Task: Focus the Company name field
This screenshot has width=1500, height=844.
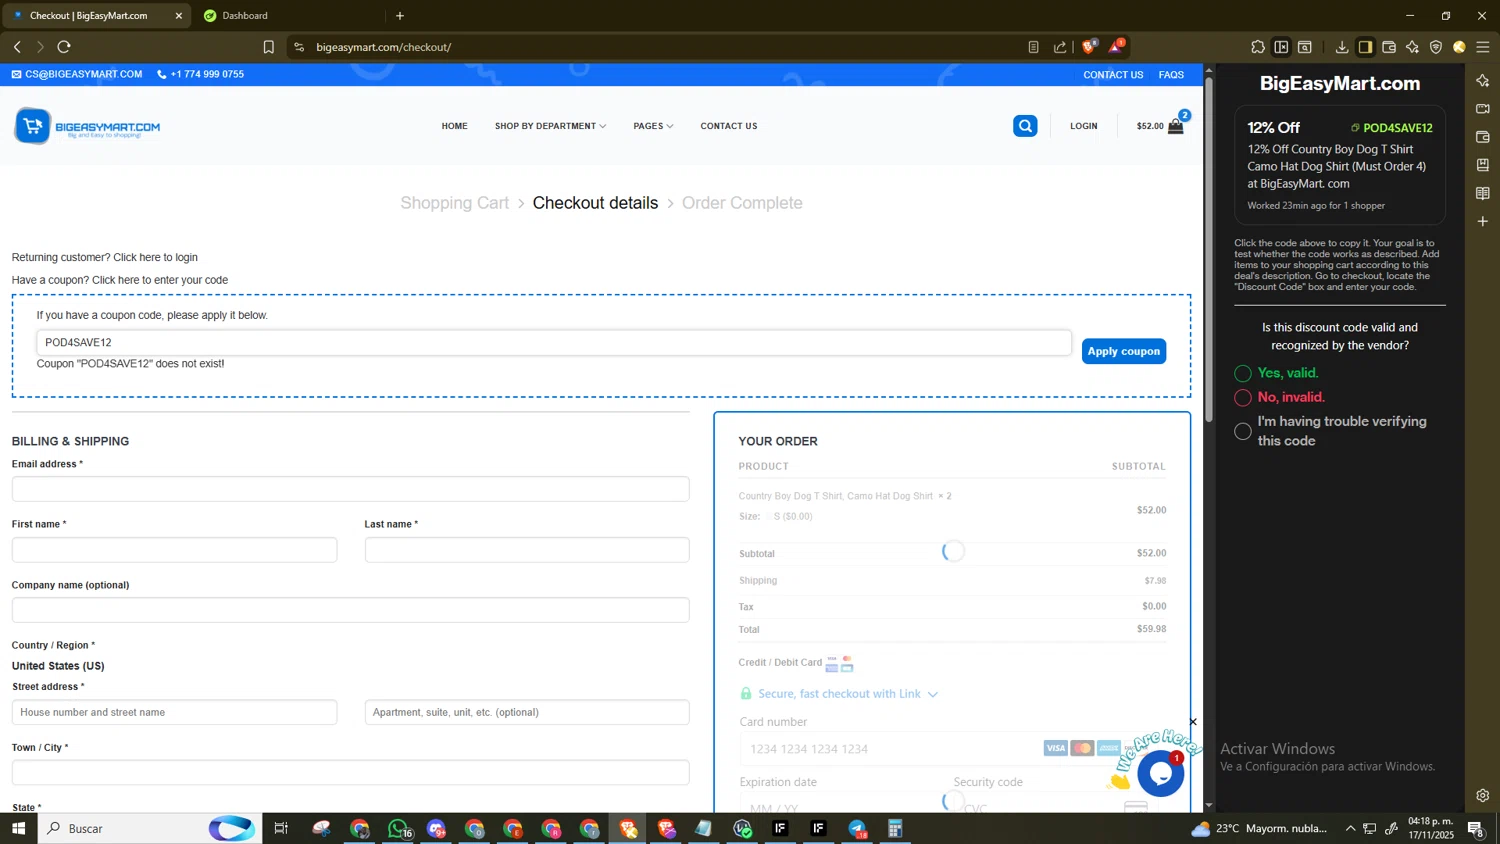Action: pos(351,610)
